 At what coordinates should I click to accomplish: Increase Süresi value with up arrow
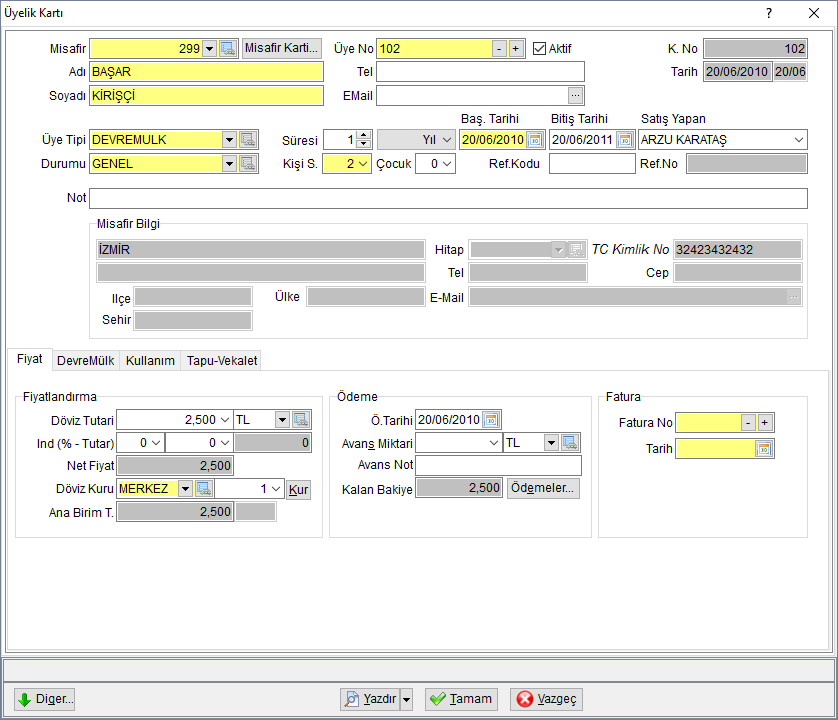click(364, 135)
